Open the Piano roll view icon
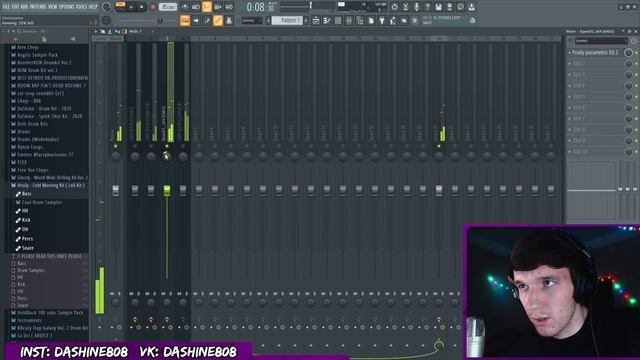The image size is (640, 360). click(327, 21)
